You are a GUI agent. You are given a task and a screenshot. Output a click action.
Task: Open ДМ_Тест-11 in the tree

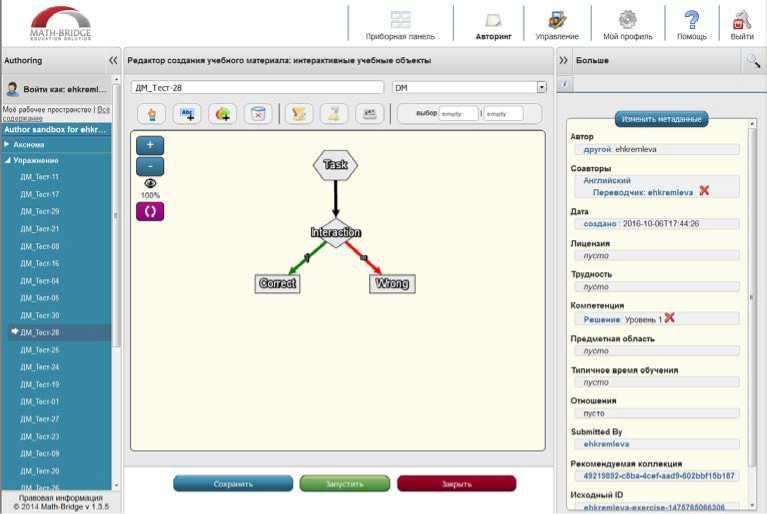tap(40, 177)
